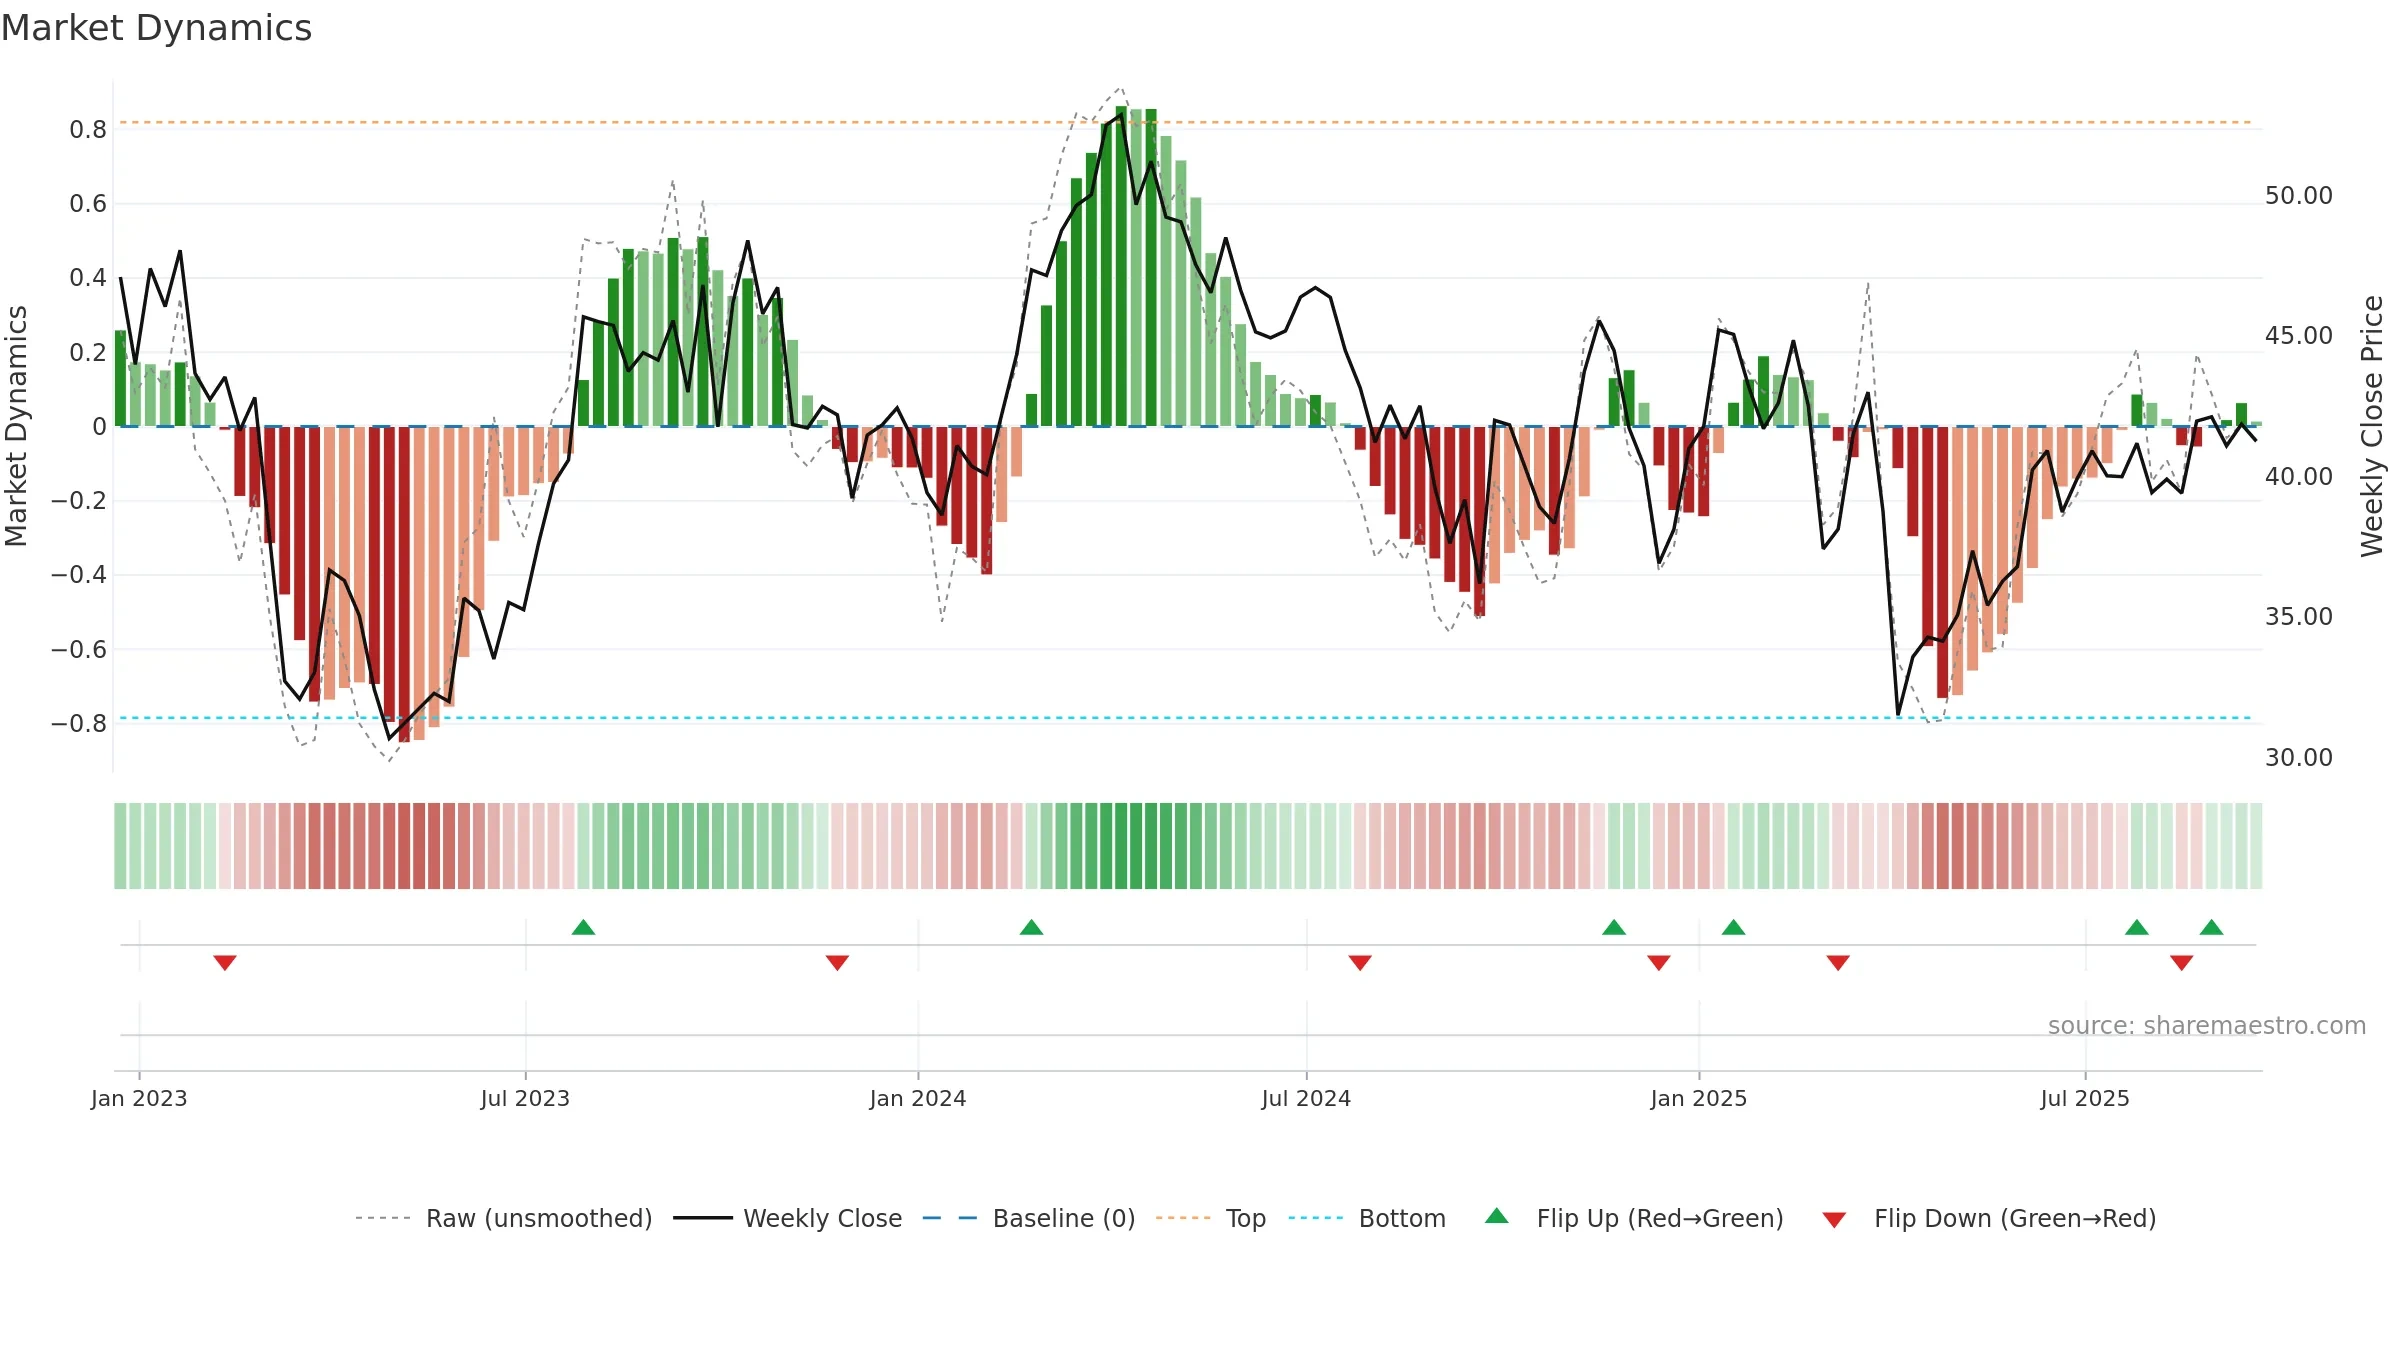Select the final green flip-up marker on the right
Image resolution: width=2400 pixels, height=1350 pixels.
tap(2212, 927)
